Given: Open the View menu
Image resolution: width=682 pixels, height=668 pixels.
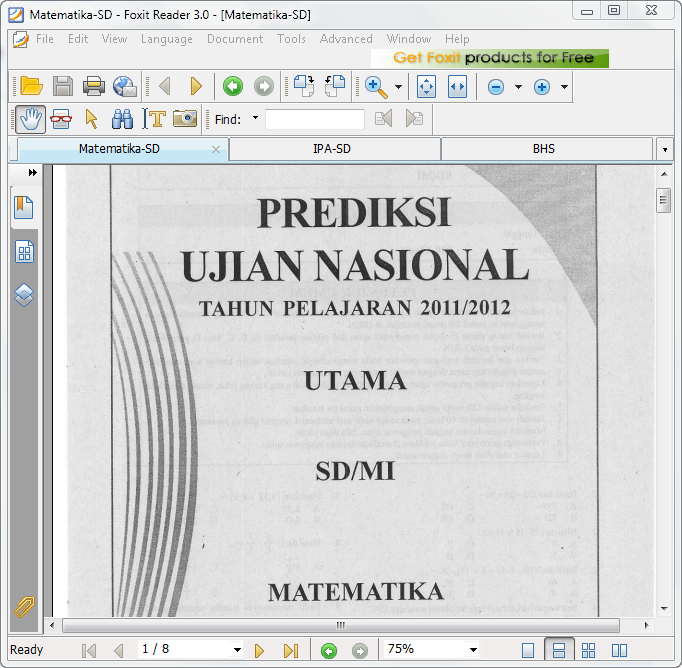Looking at the screenshot, I should (x=114, y=39).
